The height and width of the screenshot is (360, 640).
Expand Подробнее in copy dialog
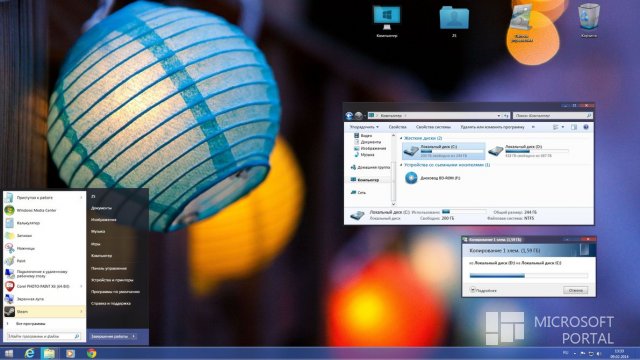point(483,291)
